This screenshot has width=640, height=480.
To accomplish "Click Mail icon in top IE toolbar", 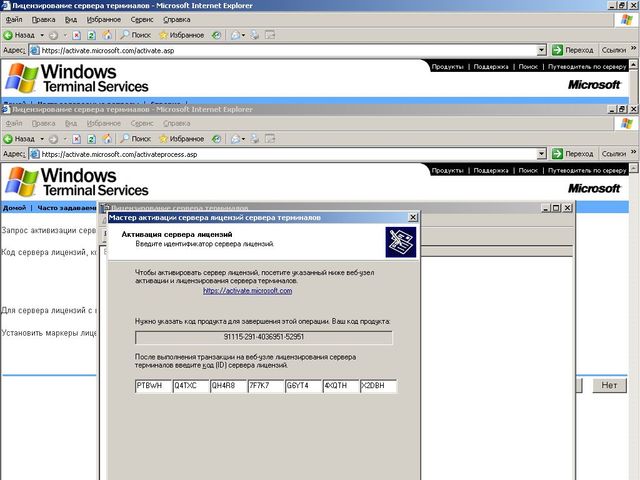I will click(x=235, y=35).
